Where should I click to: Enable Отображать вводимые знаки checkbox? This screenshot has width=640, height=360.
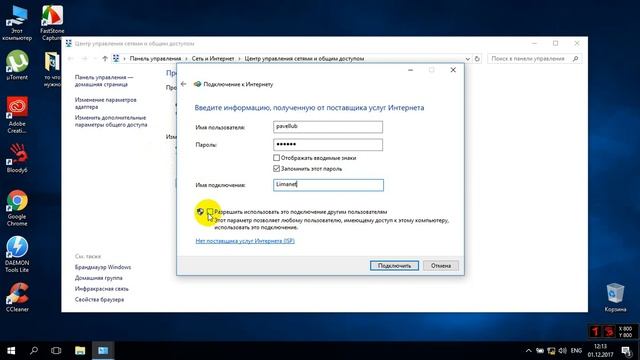coord(276,158)
